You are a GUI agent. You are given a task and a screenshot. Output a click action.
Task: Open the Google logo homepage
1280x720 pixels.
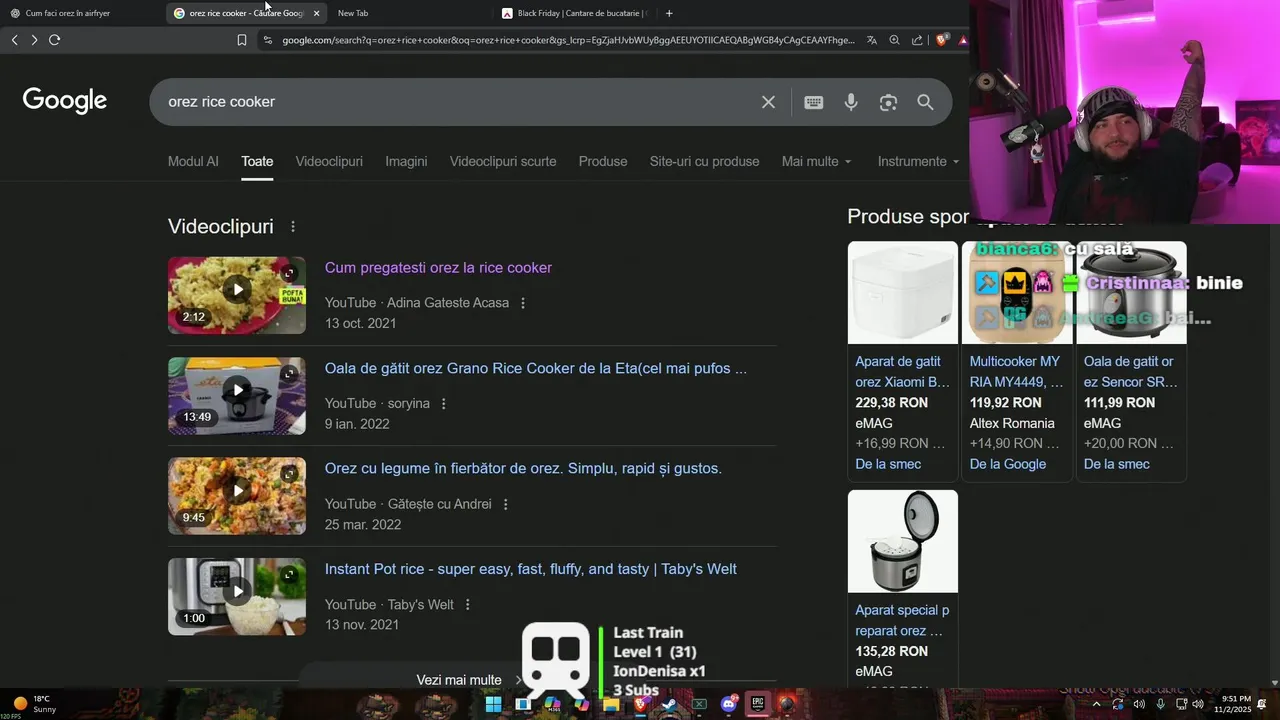pos(65,101)
